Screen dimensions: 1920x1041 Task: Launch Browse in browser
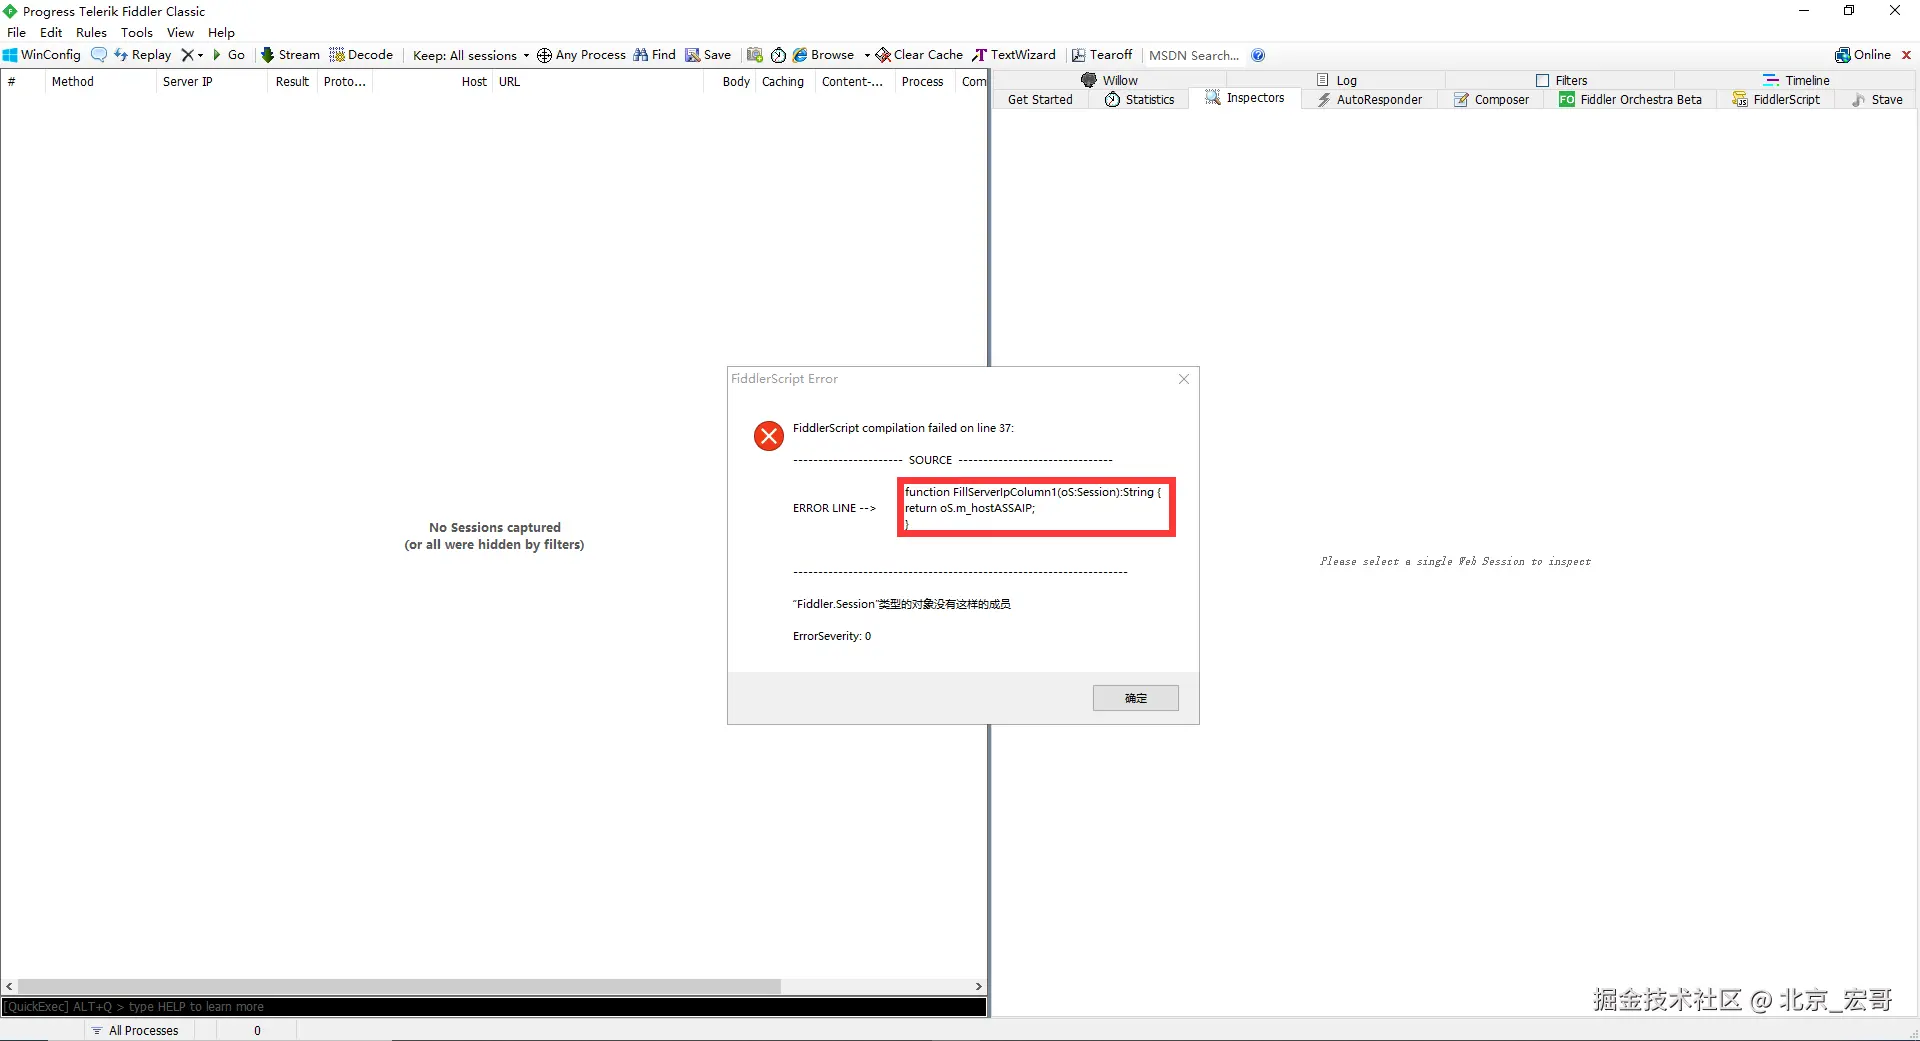[824, 55]
